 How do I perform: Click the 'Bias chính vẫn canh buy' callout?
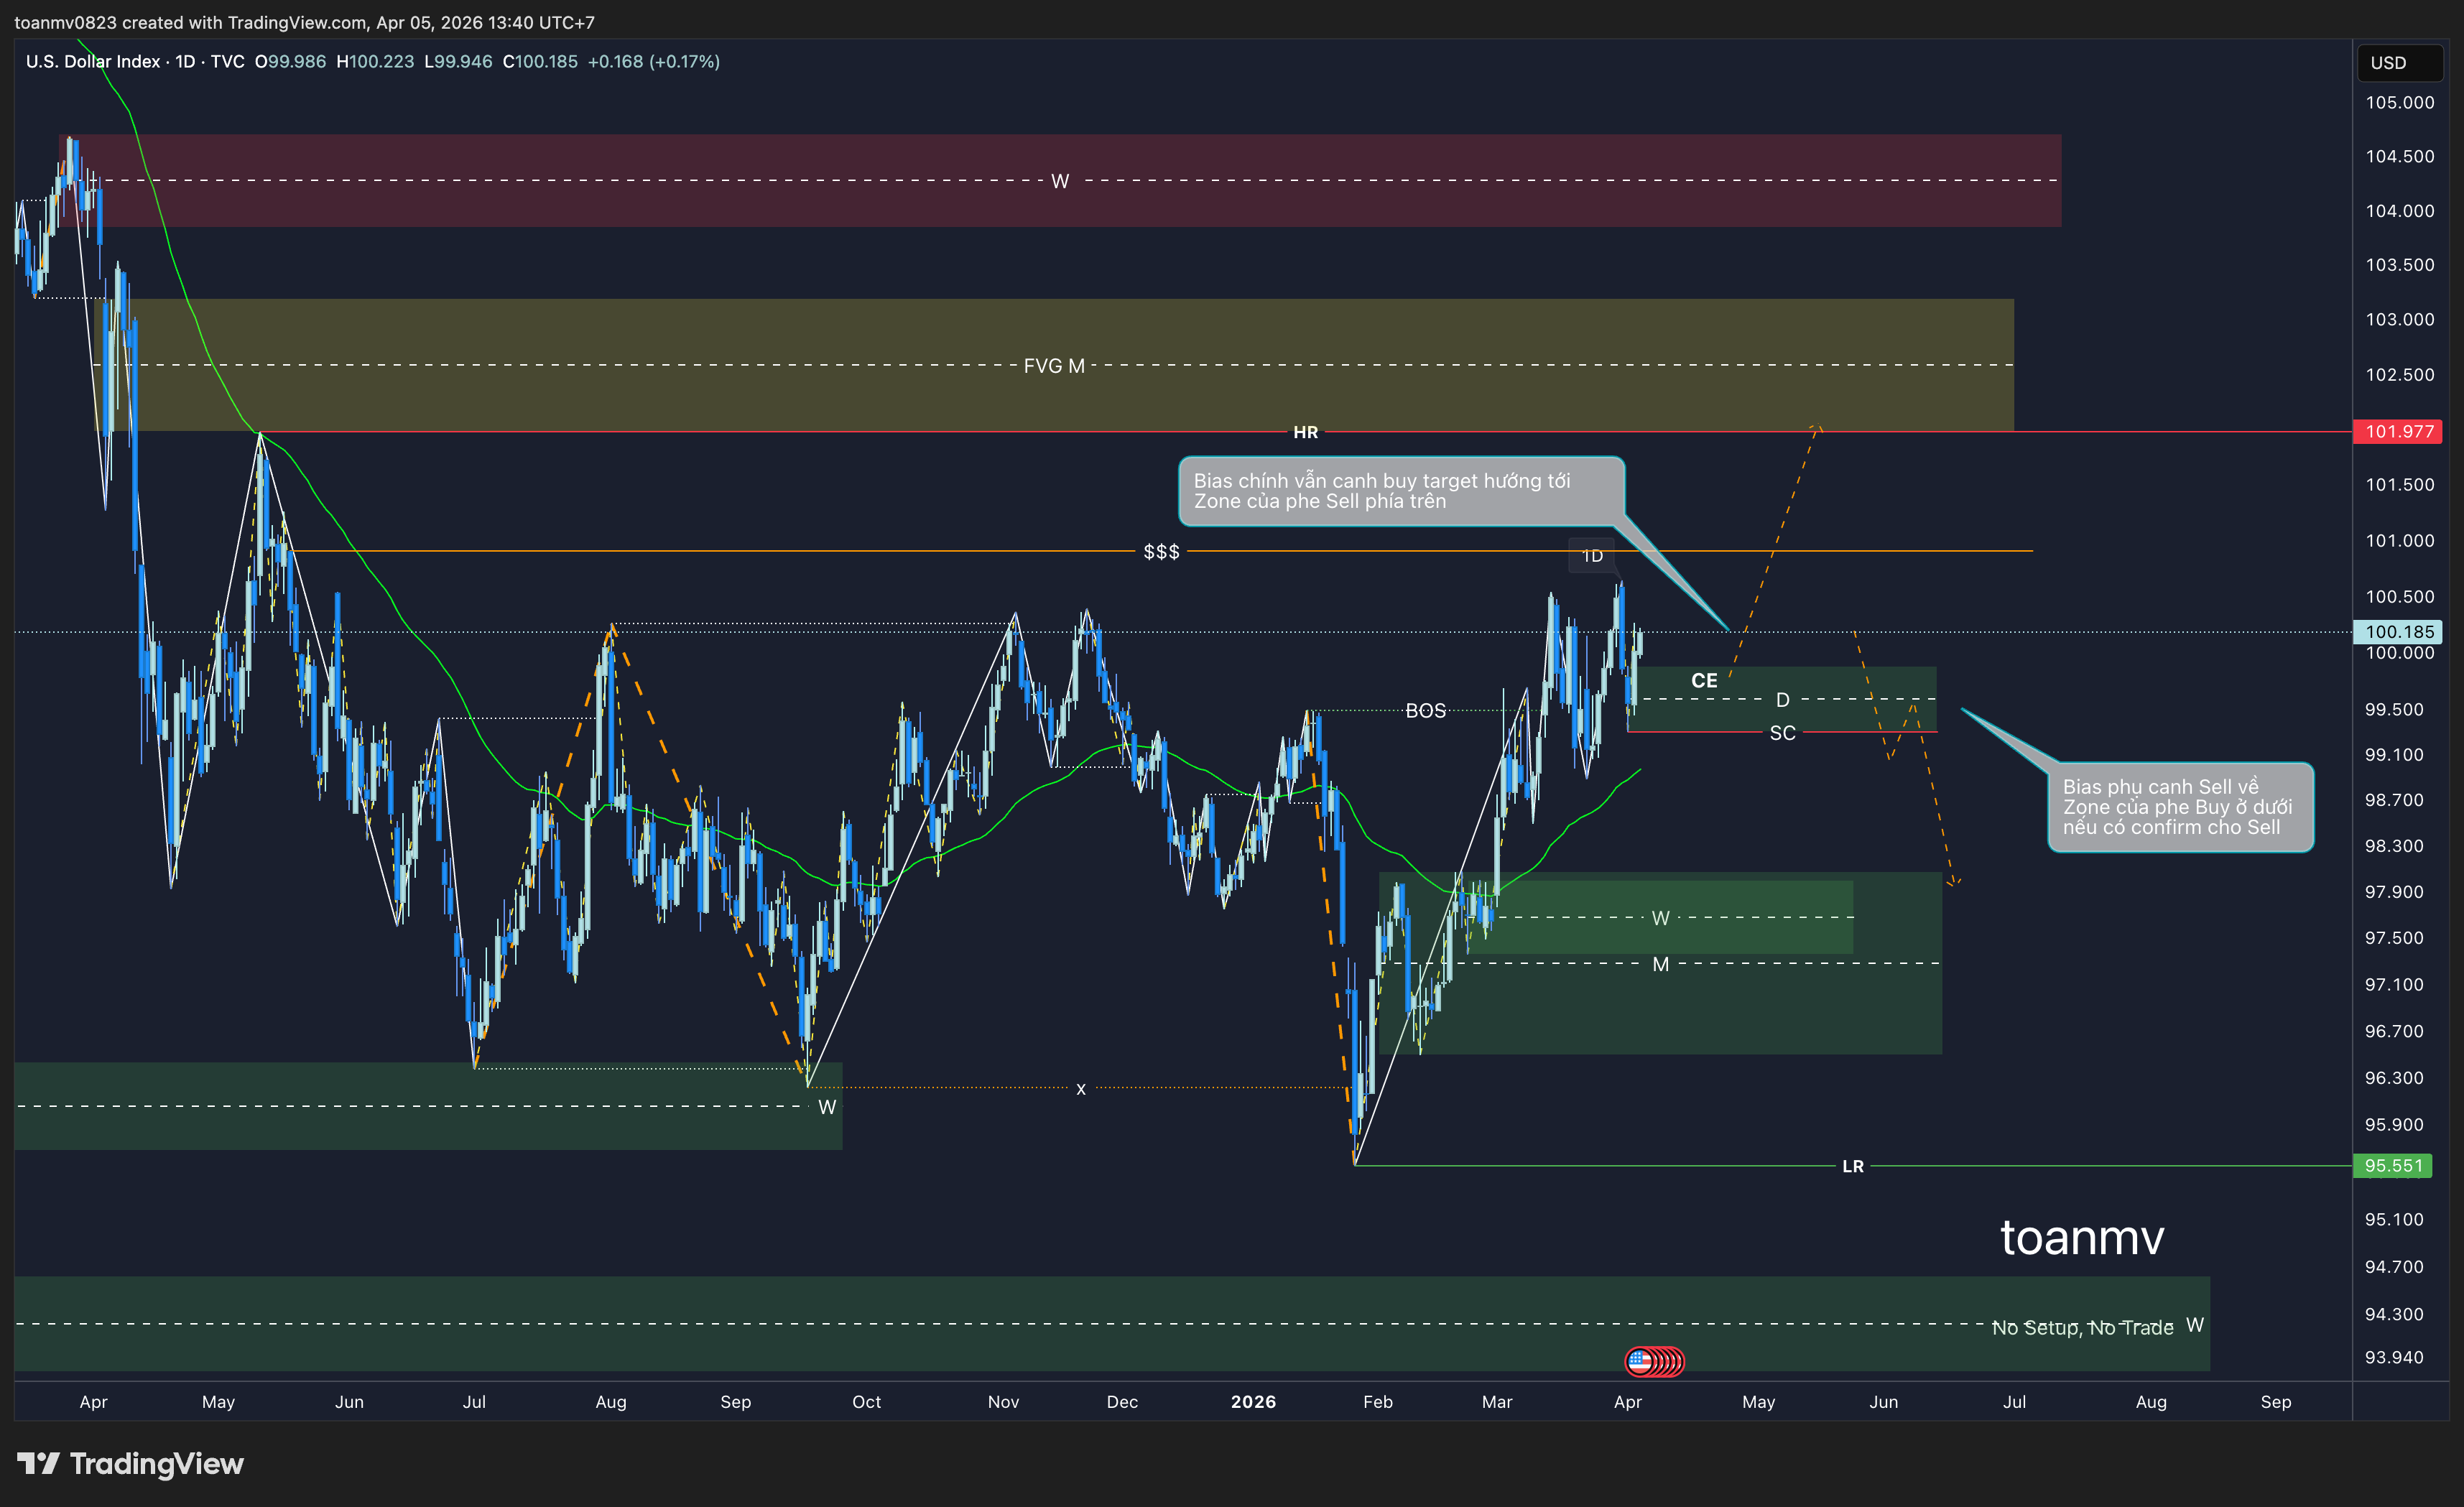pyautogui.click(x=1401, y=491)
